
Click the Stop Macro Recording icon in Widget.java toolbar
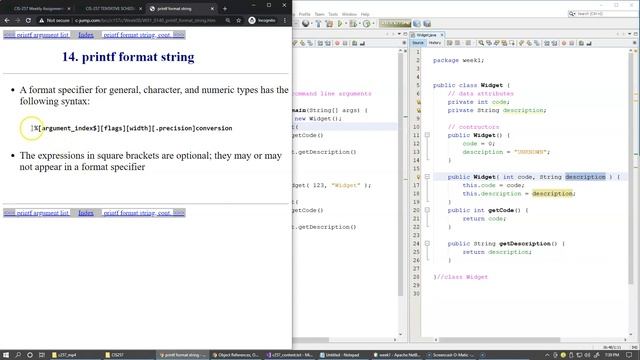click(572, 43)
